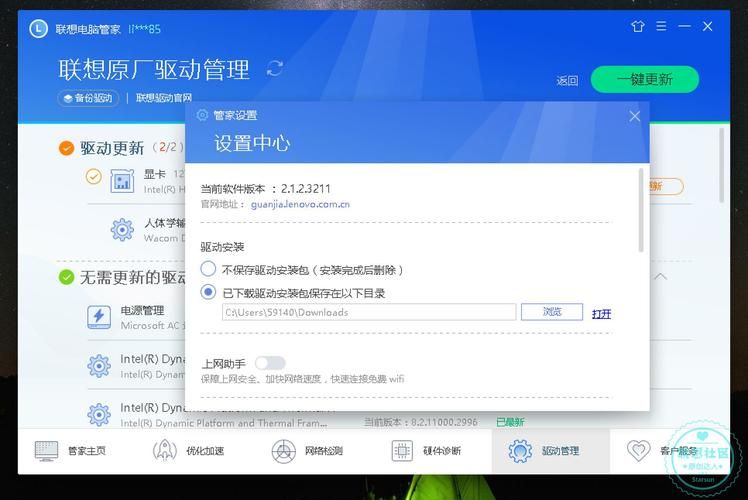Click the green 一键更新 button
Image resolution: width=748 pixels, height=500 pixels.
tap(644, 79)
